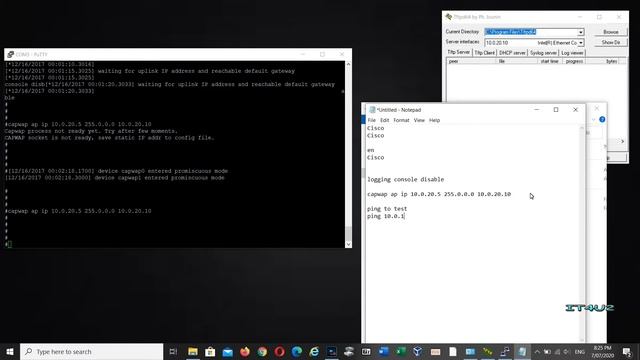Click the progress column header
The height and width of the screenshot is (360, 640).
[x=574, y=61]
